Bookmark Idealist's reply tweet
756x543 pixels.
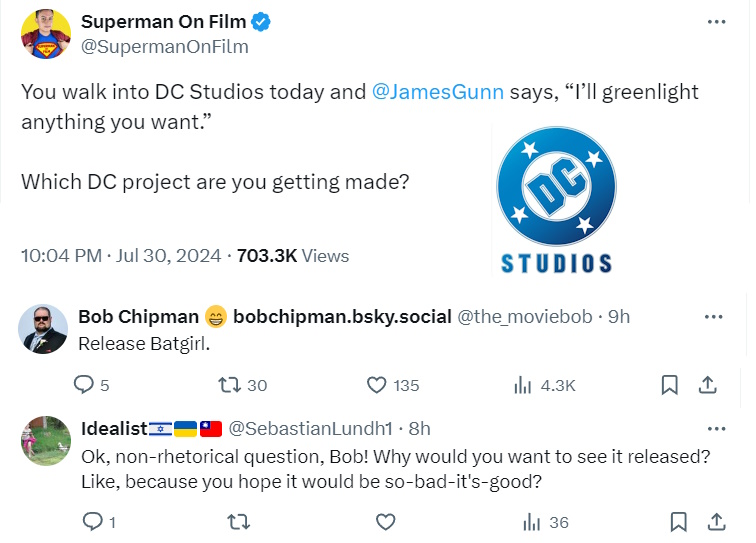(x=678, y=521)
